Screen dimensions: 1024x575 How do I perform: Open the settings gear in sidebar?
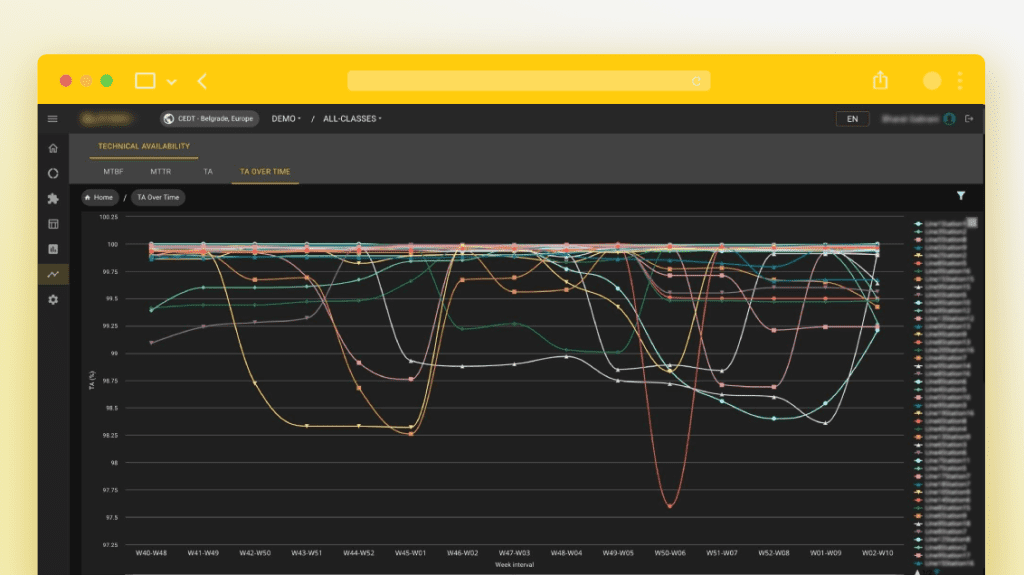[x=53, y=299]
